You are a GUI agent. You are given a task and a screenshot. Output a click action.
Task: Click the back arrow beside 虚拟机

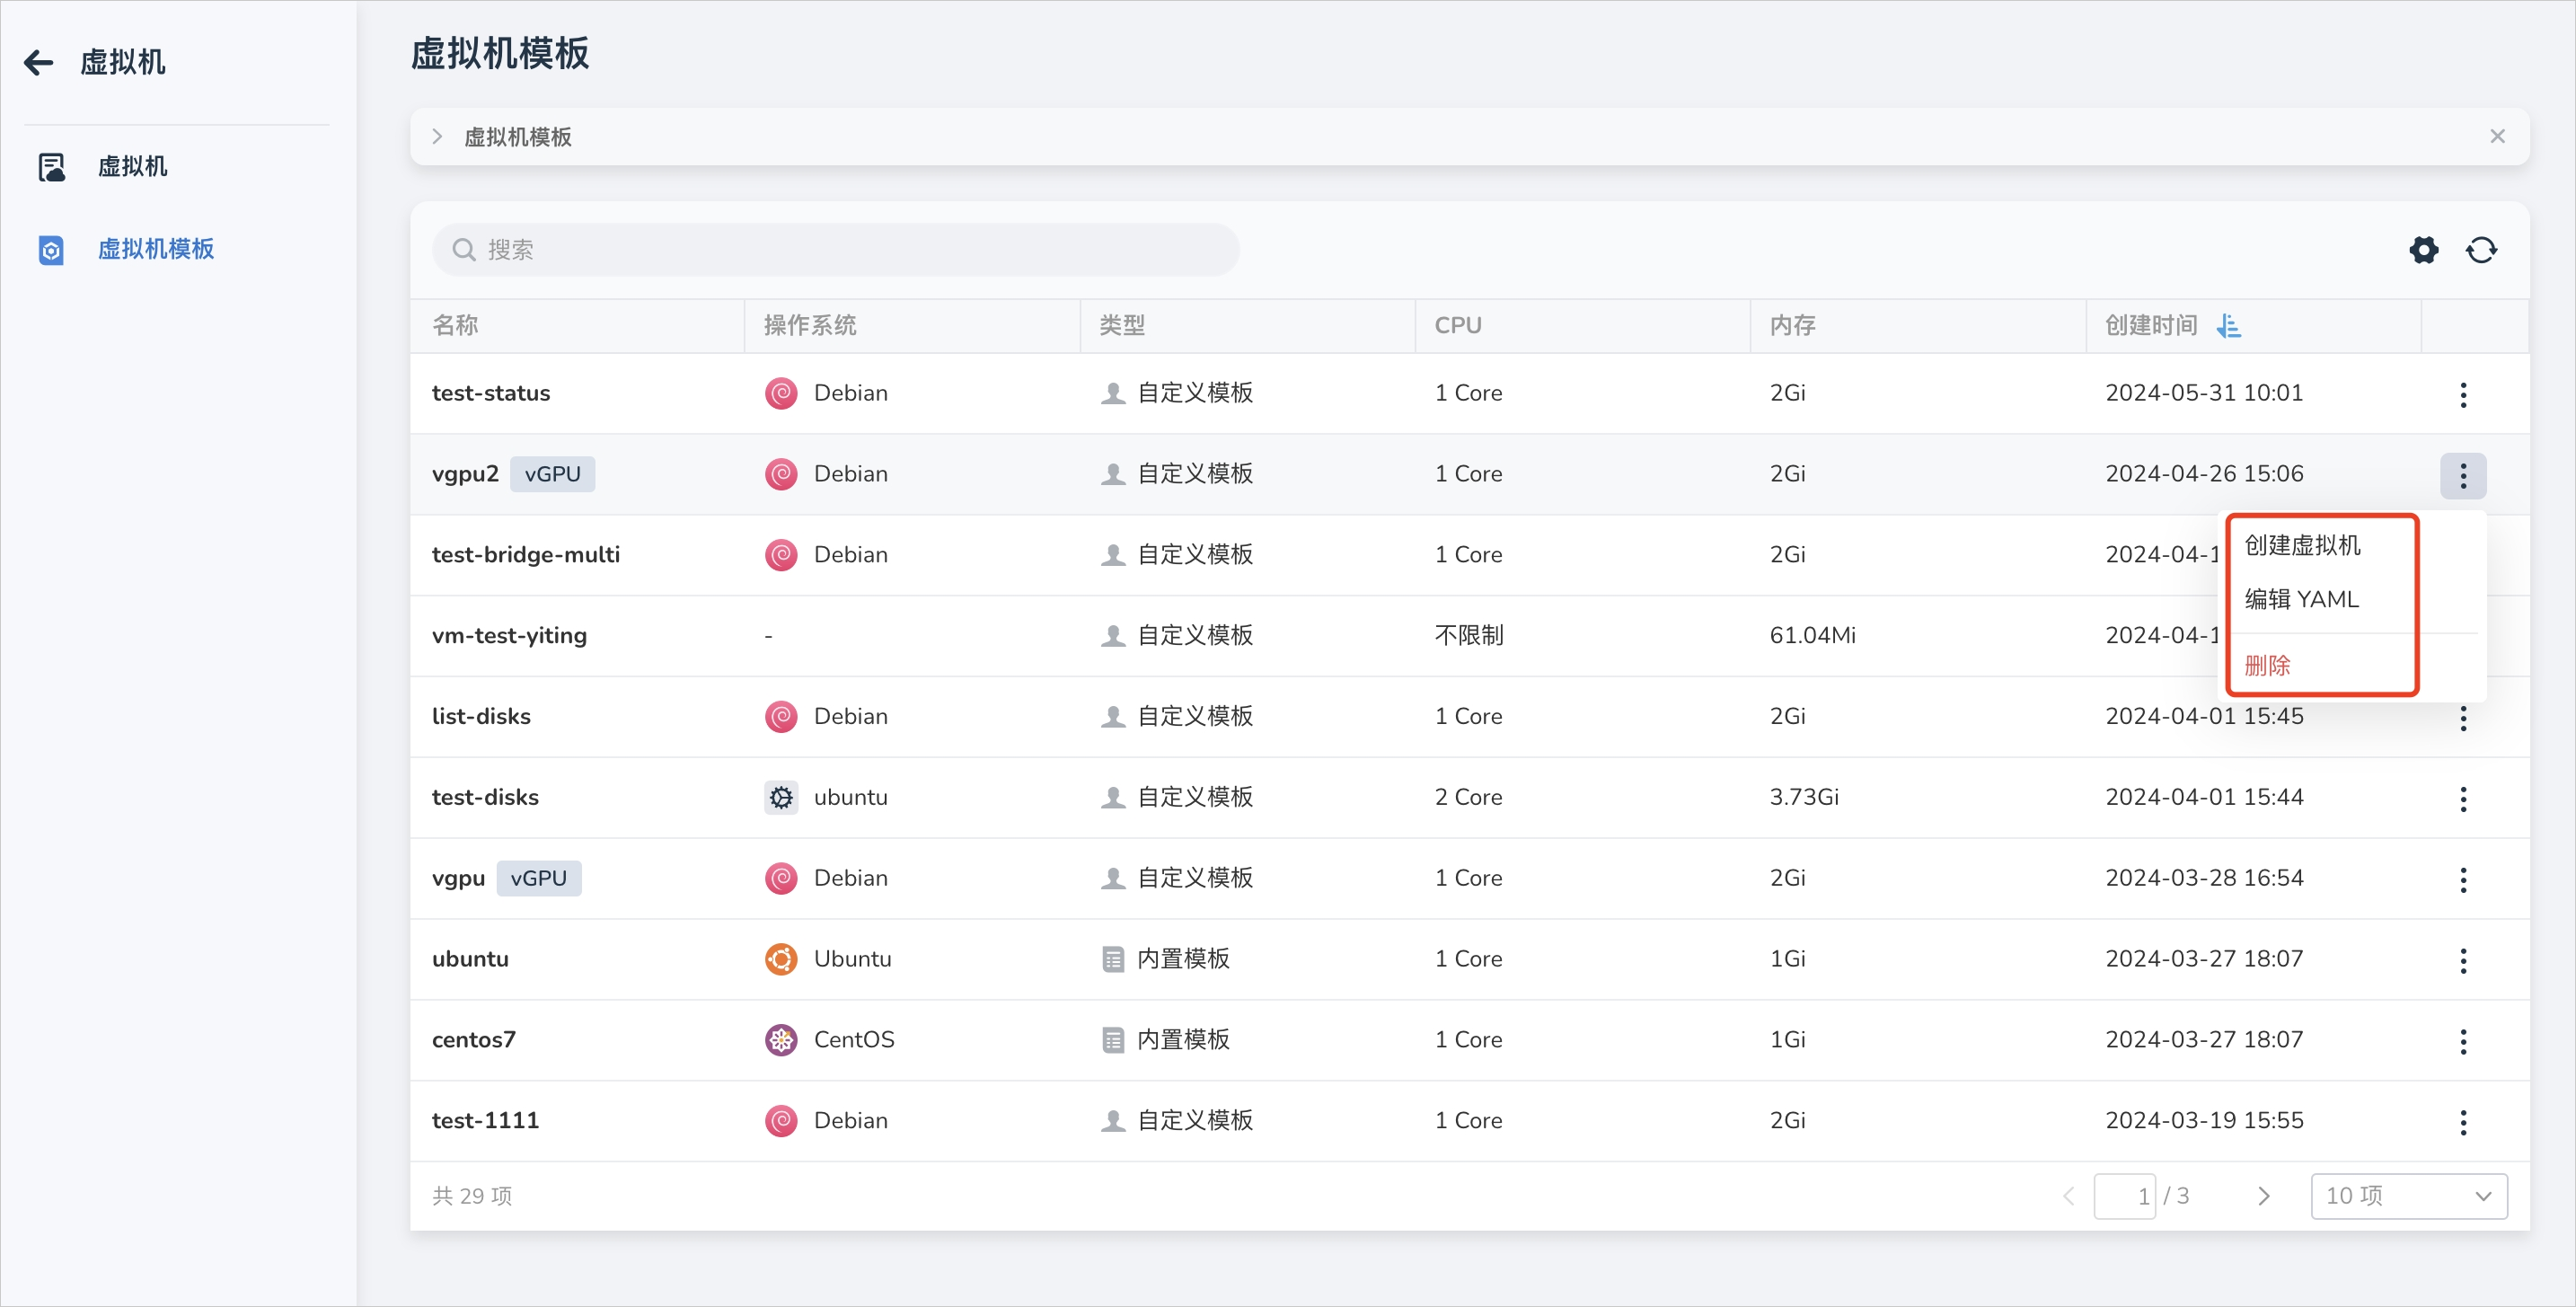(x=39, y=62)
